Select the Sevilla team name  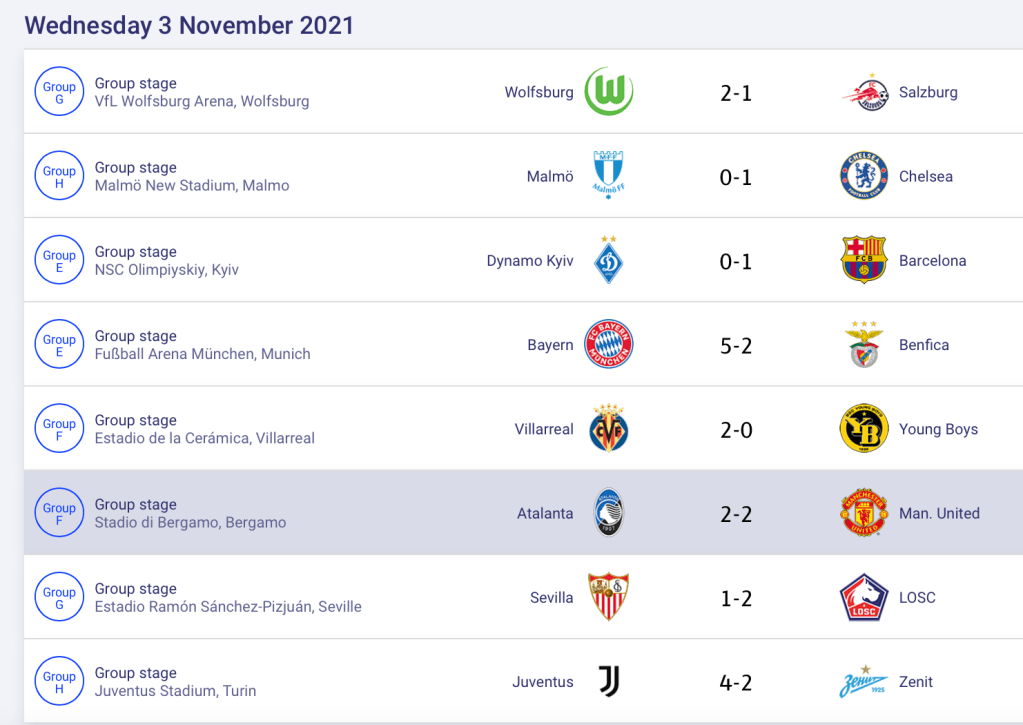552,598
